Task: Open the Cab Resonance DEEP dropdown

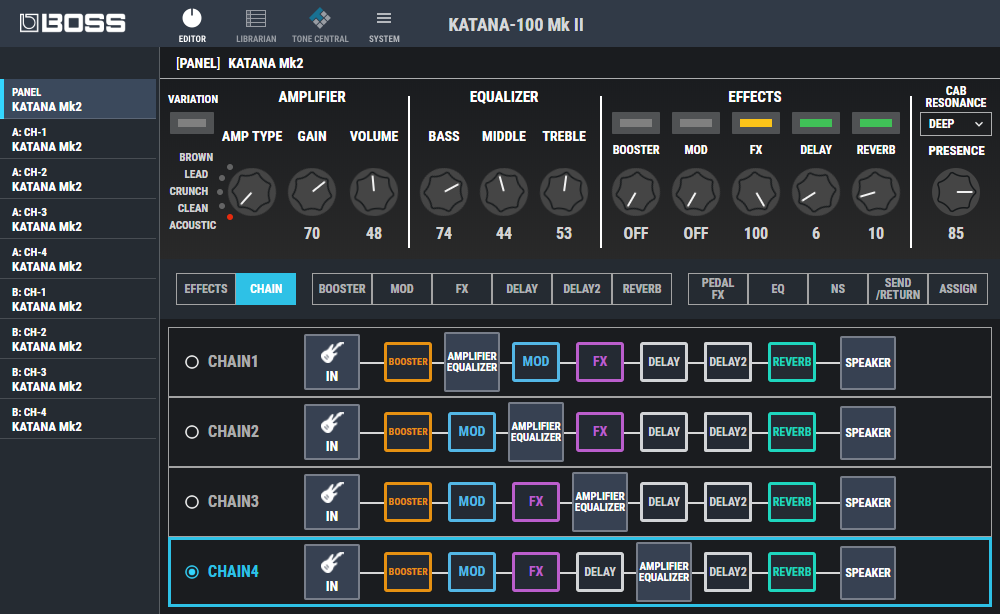Action: [x=955, y=124]
